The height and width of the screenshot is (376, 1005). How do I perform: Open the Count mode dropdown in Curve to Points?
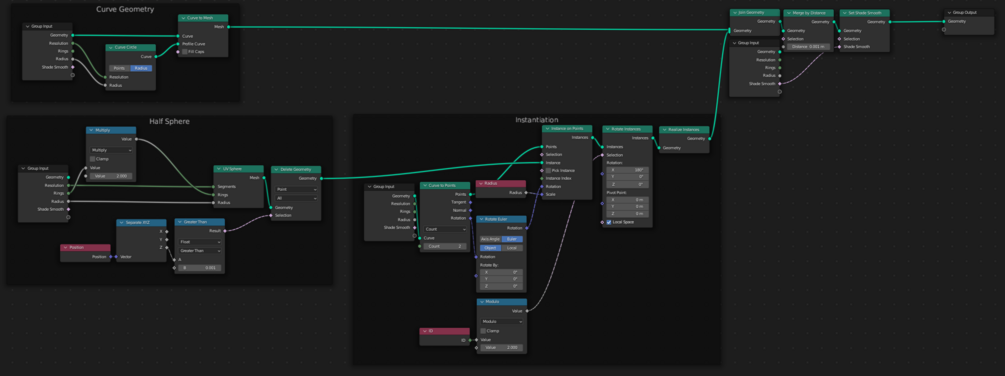[x=445, y=229]
